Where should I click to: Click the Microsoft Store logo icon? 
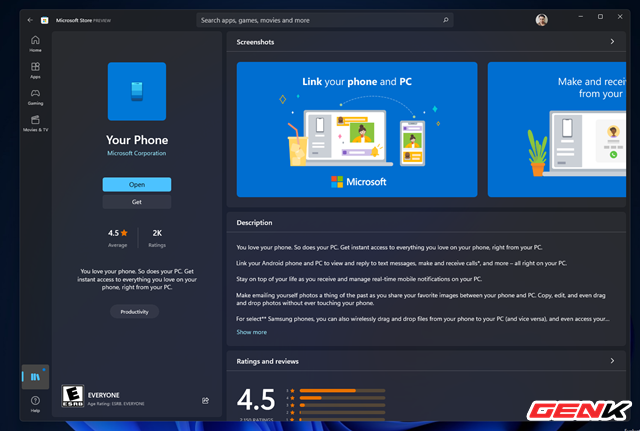pos(44,20)
